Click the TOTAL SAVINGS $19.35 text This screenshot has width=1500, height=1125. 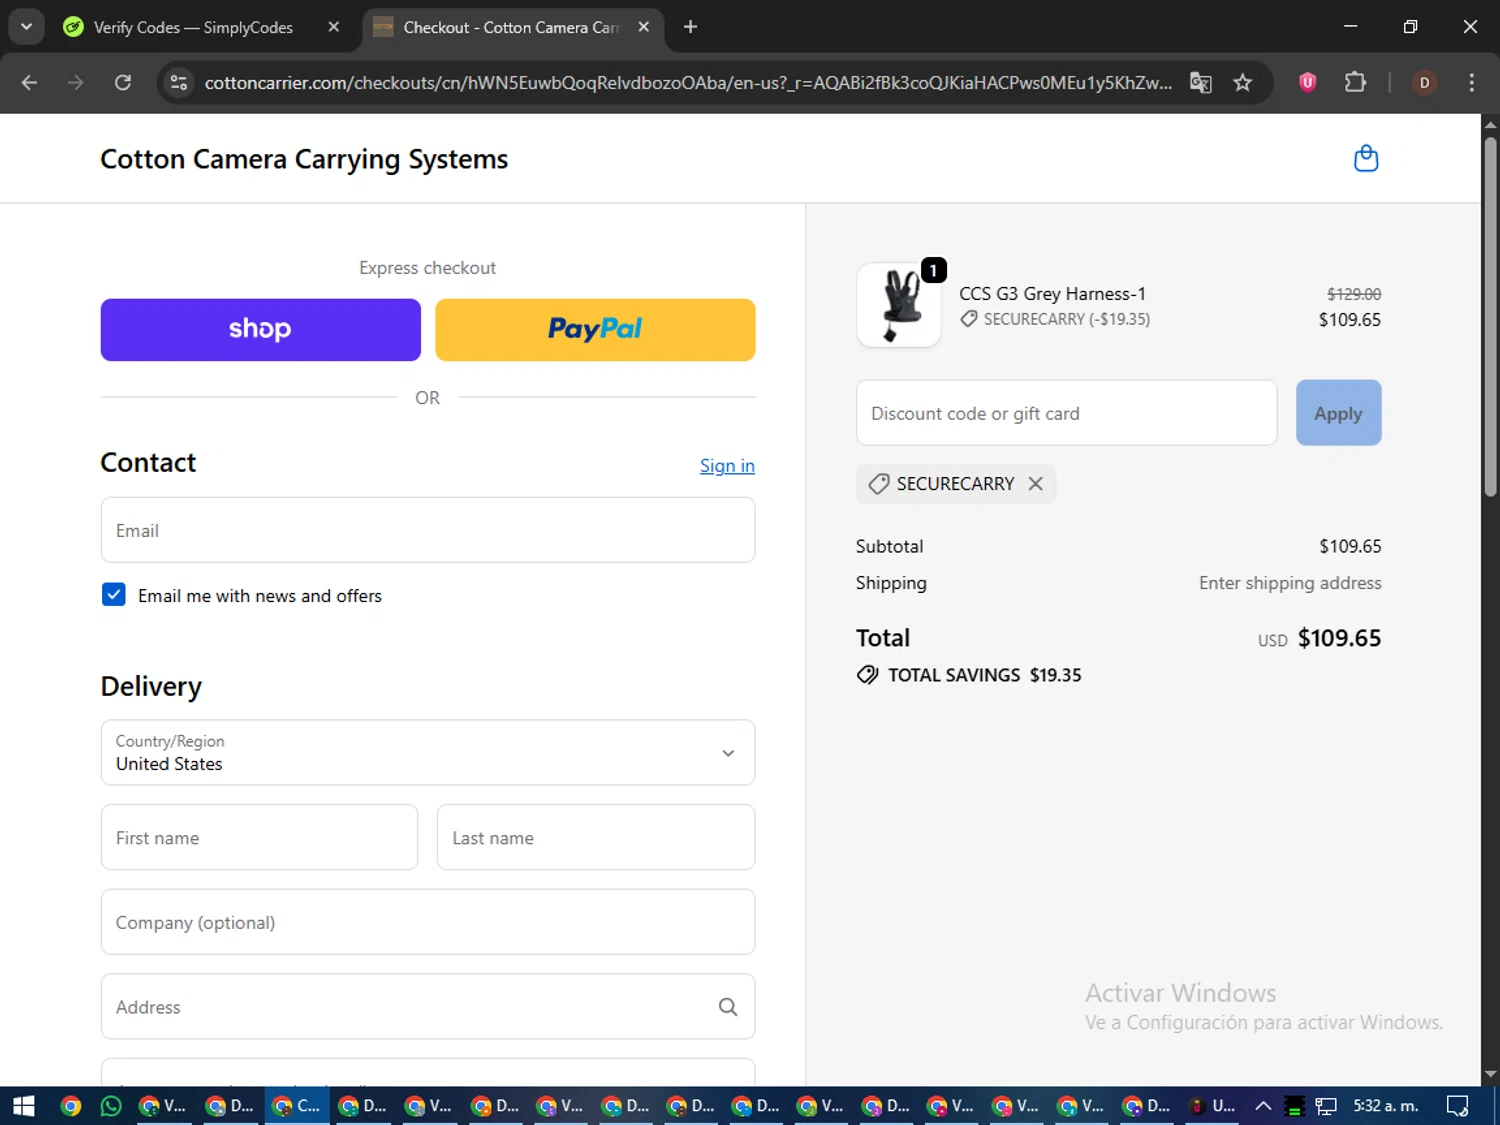(985, 675)
